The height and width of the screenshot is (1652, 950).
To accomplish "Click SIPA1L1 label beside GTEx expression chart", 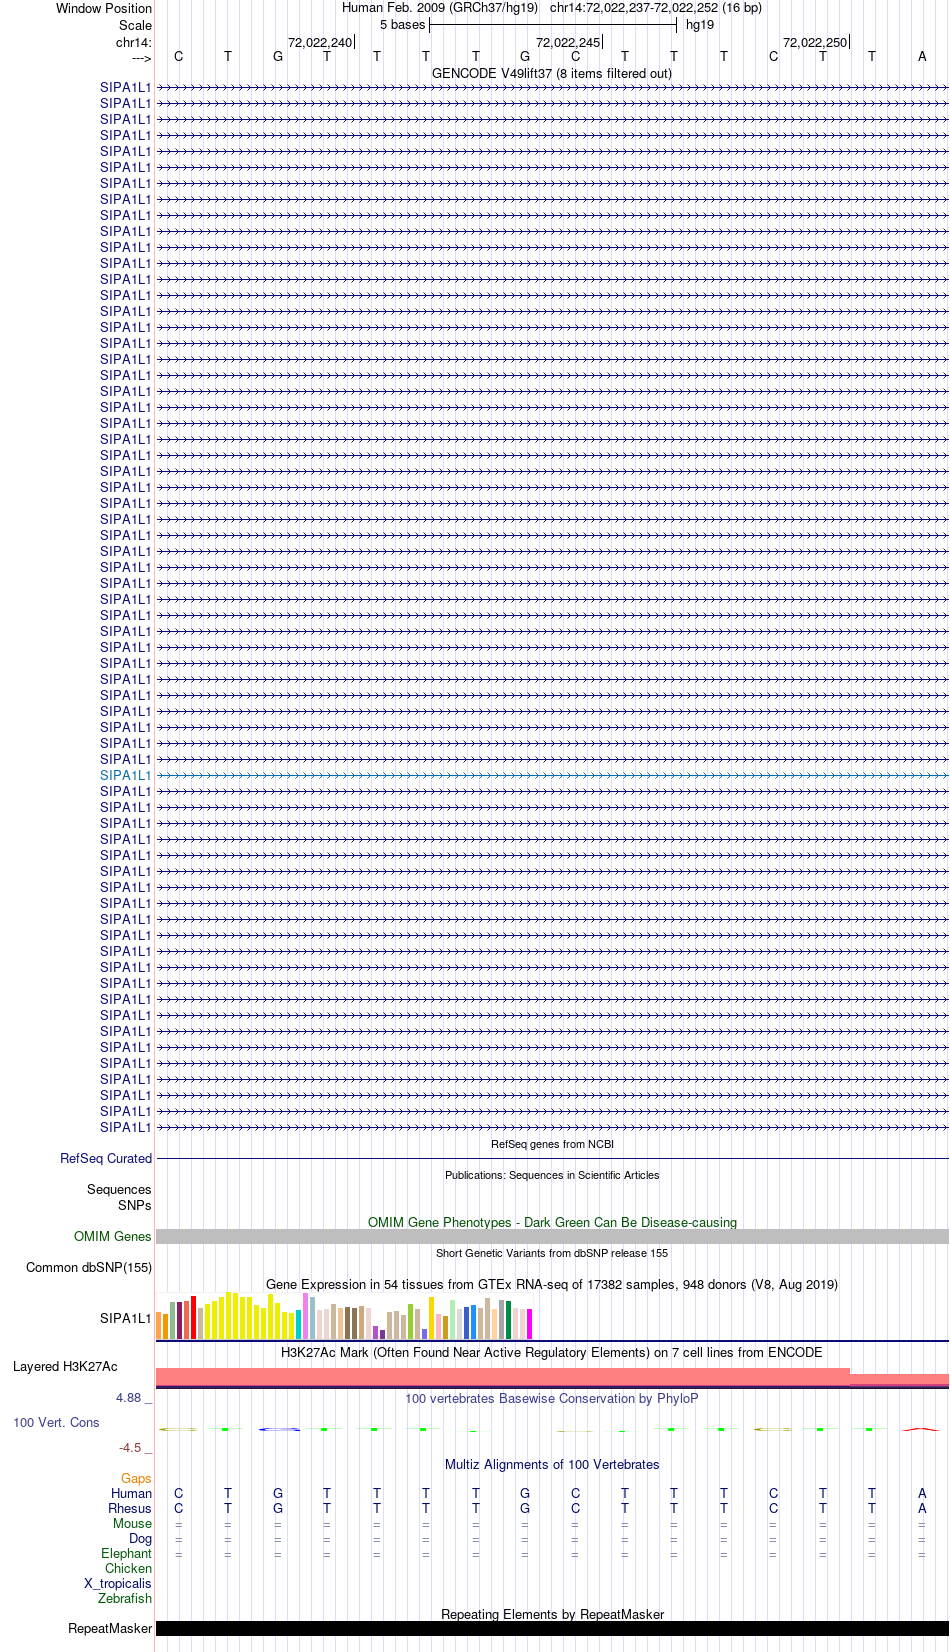I will pos(126,1319).
